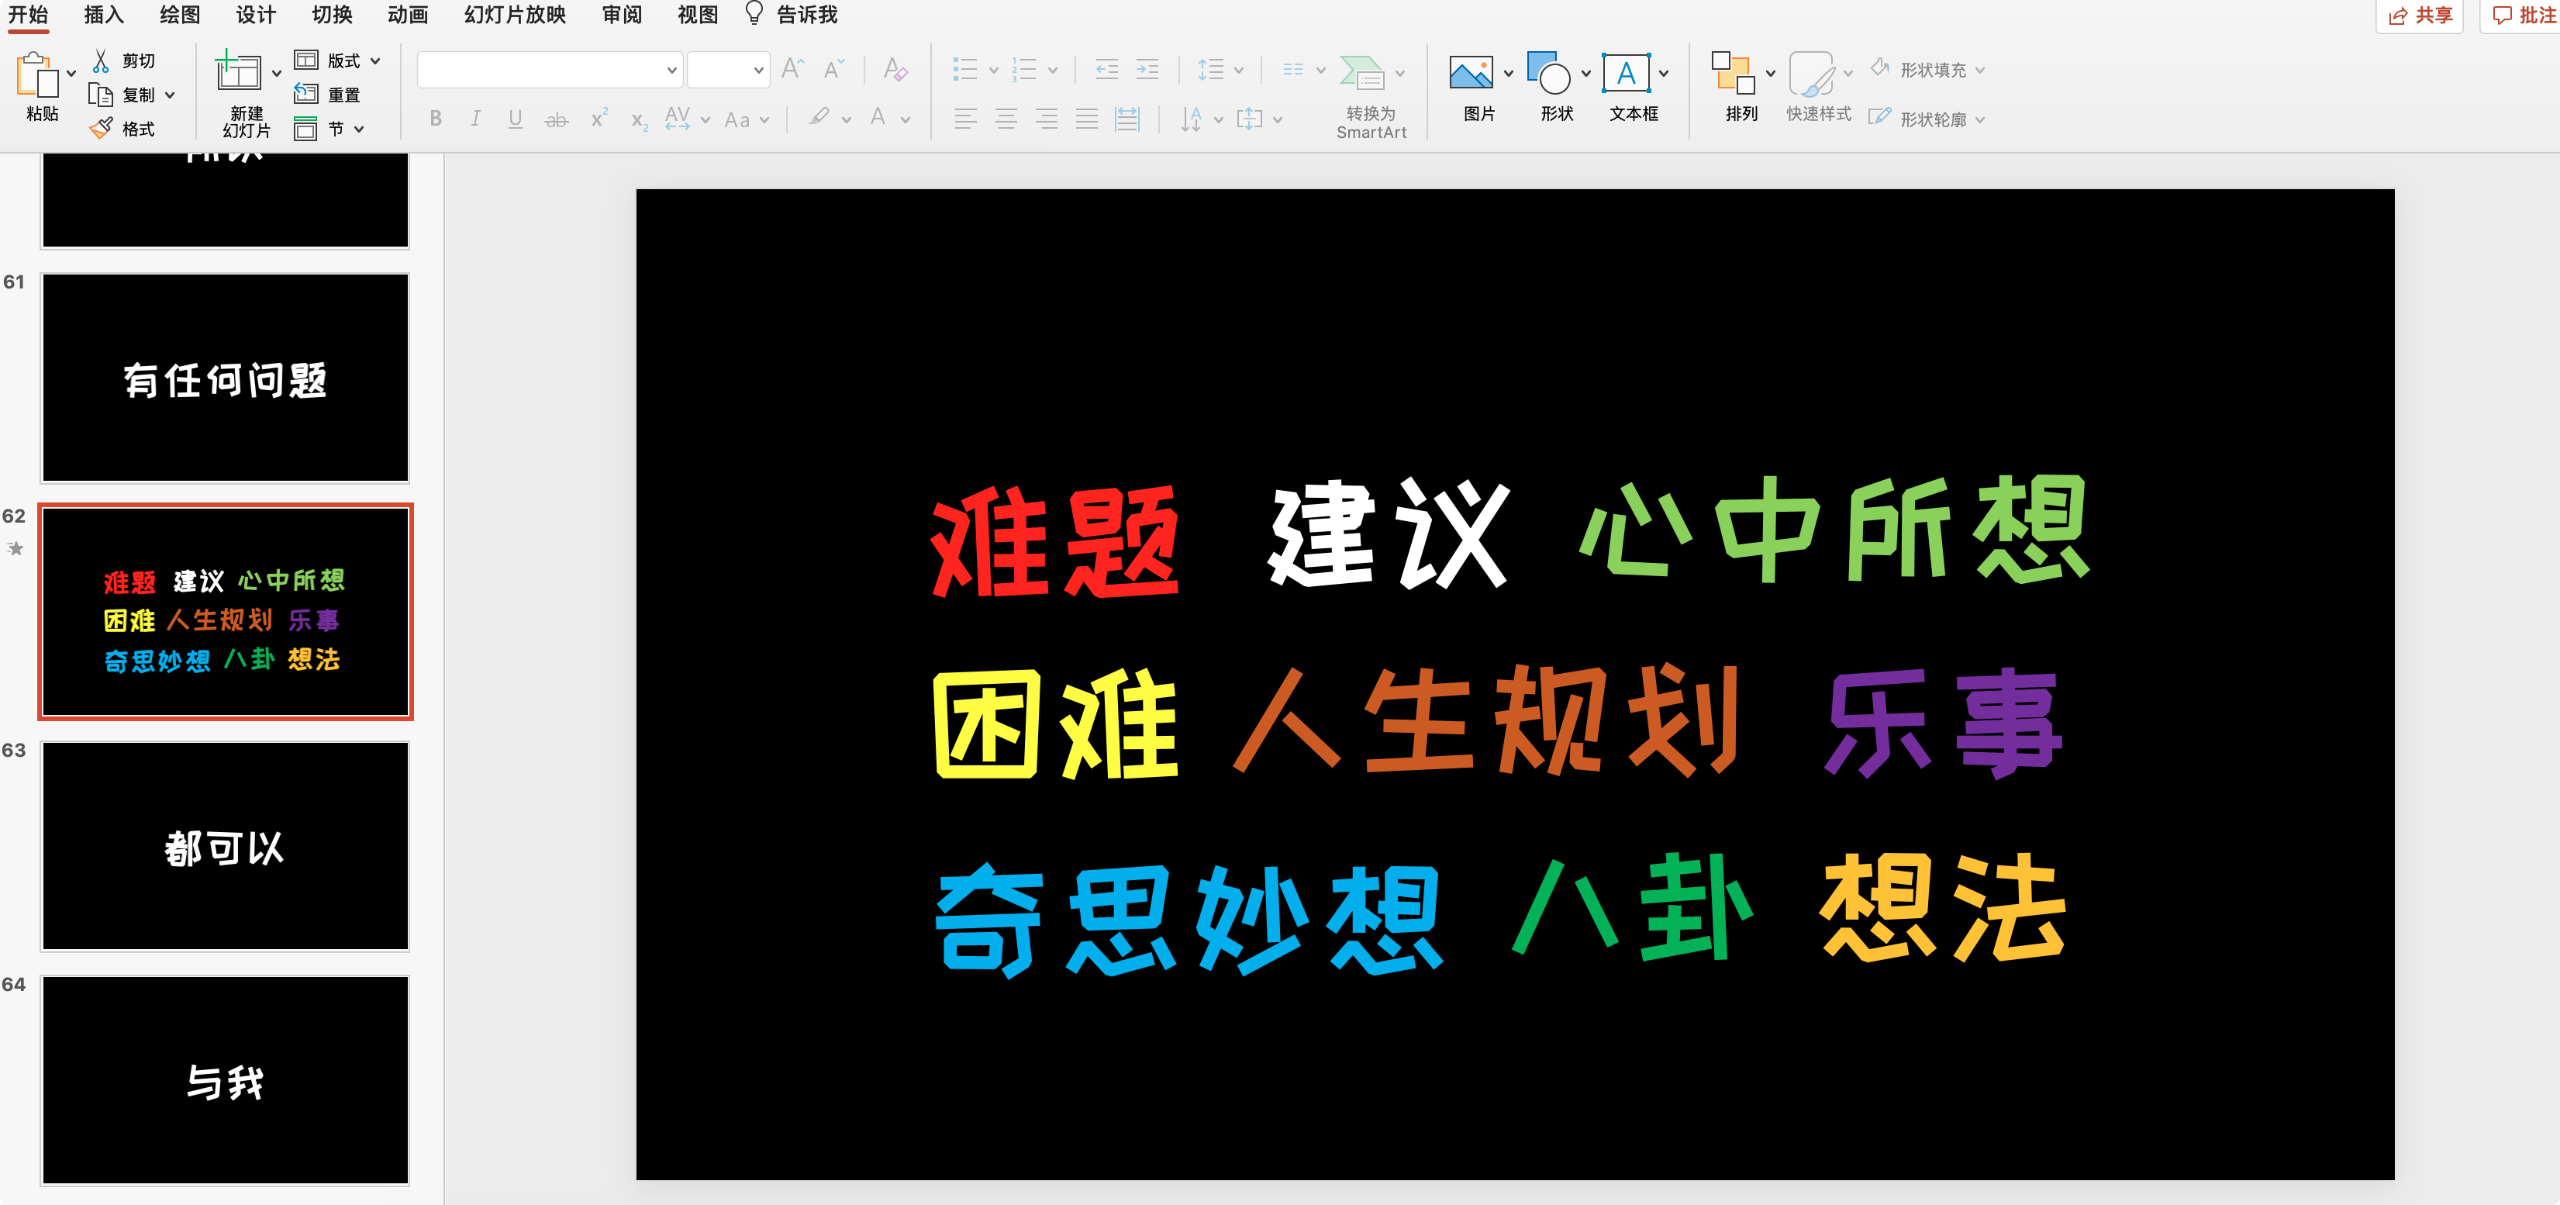Image resolution: width=2560 pixels, height=1205 pixels.
Task: Insert a picture with the 图片 icon
Action: [1470, 74]
